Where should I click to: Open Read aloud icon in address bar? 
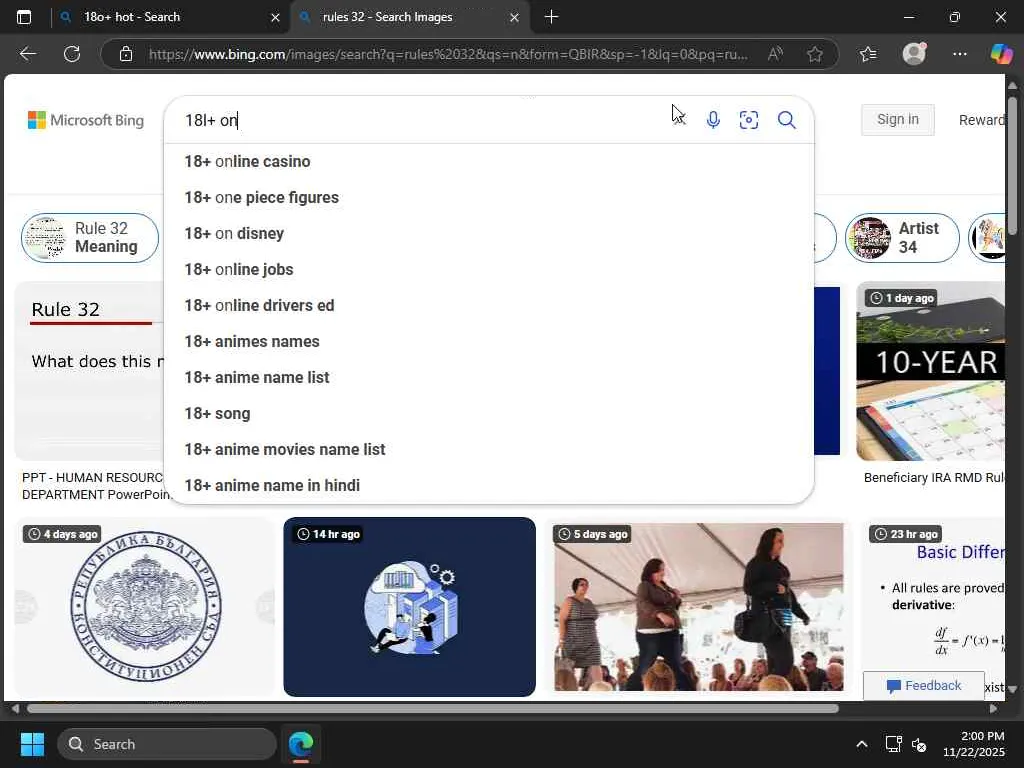click(775, 54)
